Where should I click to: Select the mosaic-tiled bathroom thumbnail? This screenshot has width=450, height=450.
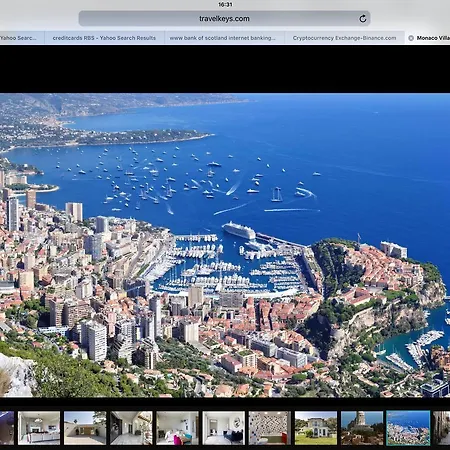pos(270,428)
